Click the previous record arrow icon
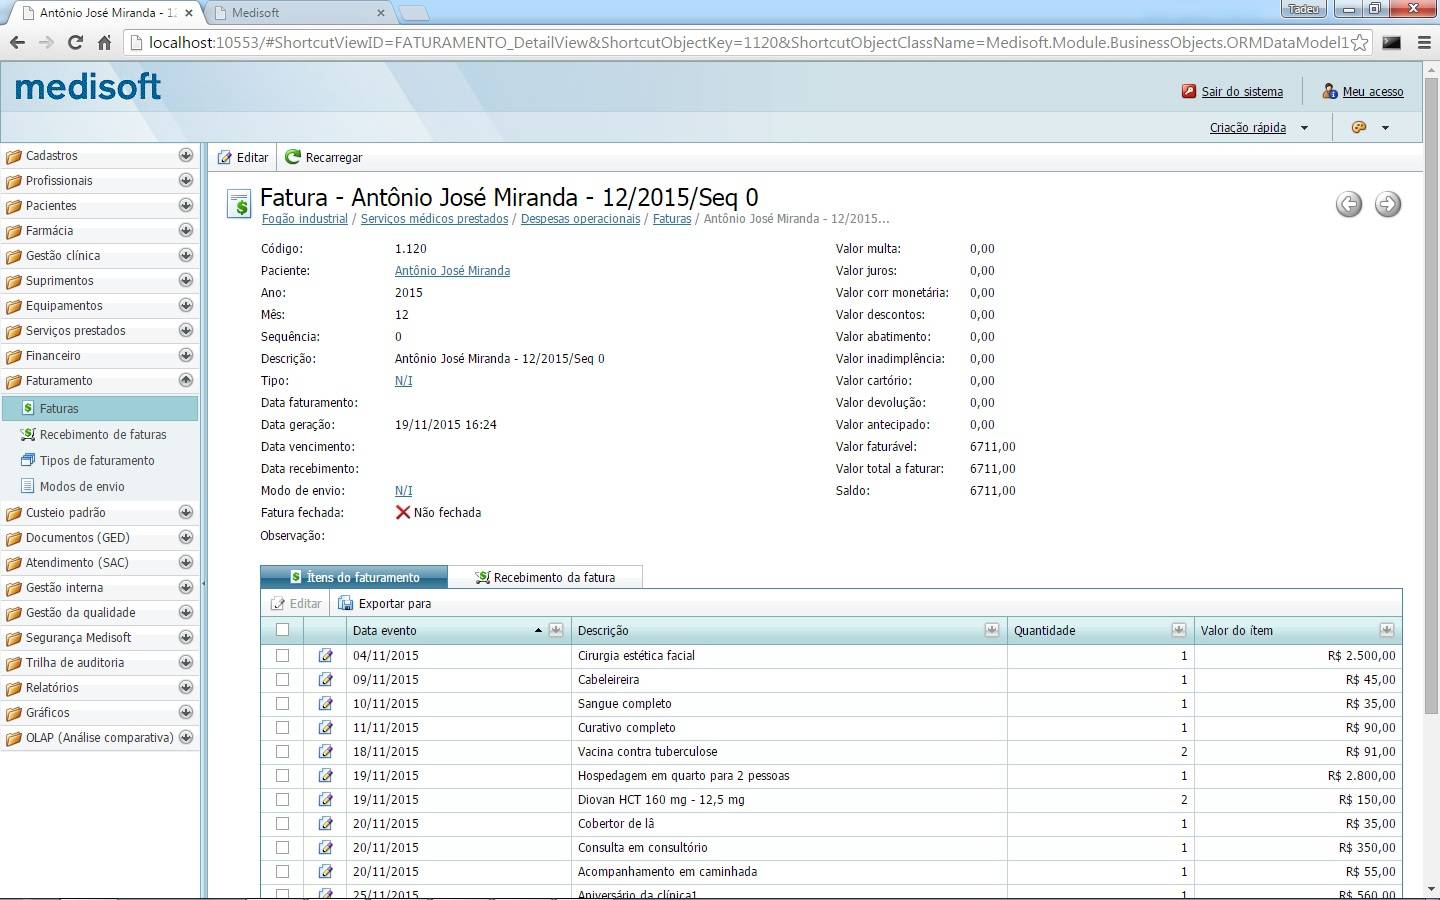This screenshot has height=900, width=1440. 1349,204
